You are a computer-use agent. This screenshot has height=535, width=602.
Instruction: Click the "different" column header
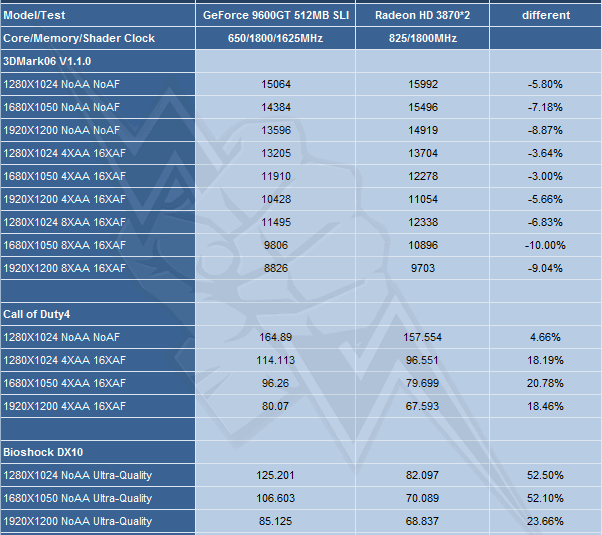coord(546,15)
